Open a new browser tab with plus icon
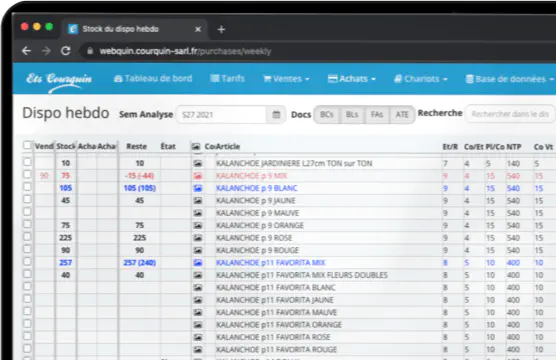 [221, 29]
